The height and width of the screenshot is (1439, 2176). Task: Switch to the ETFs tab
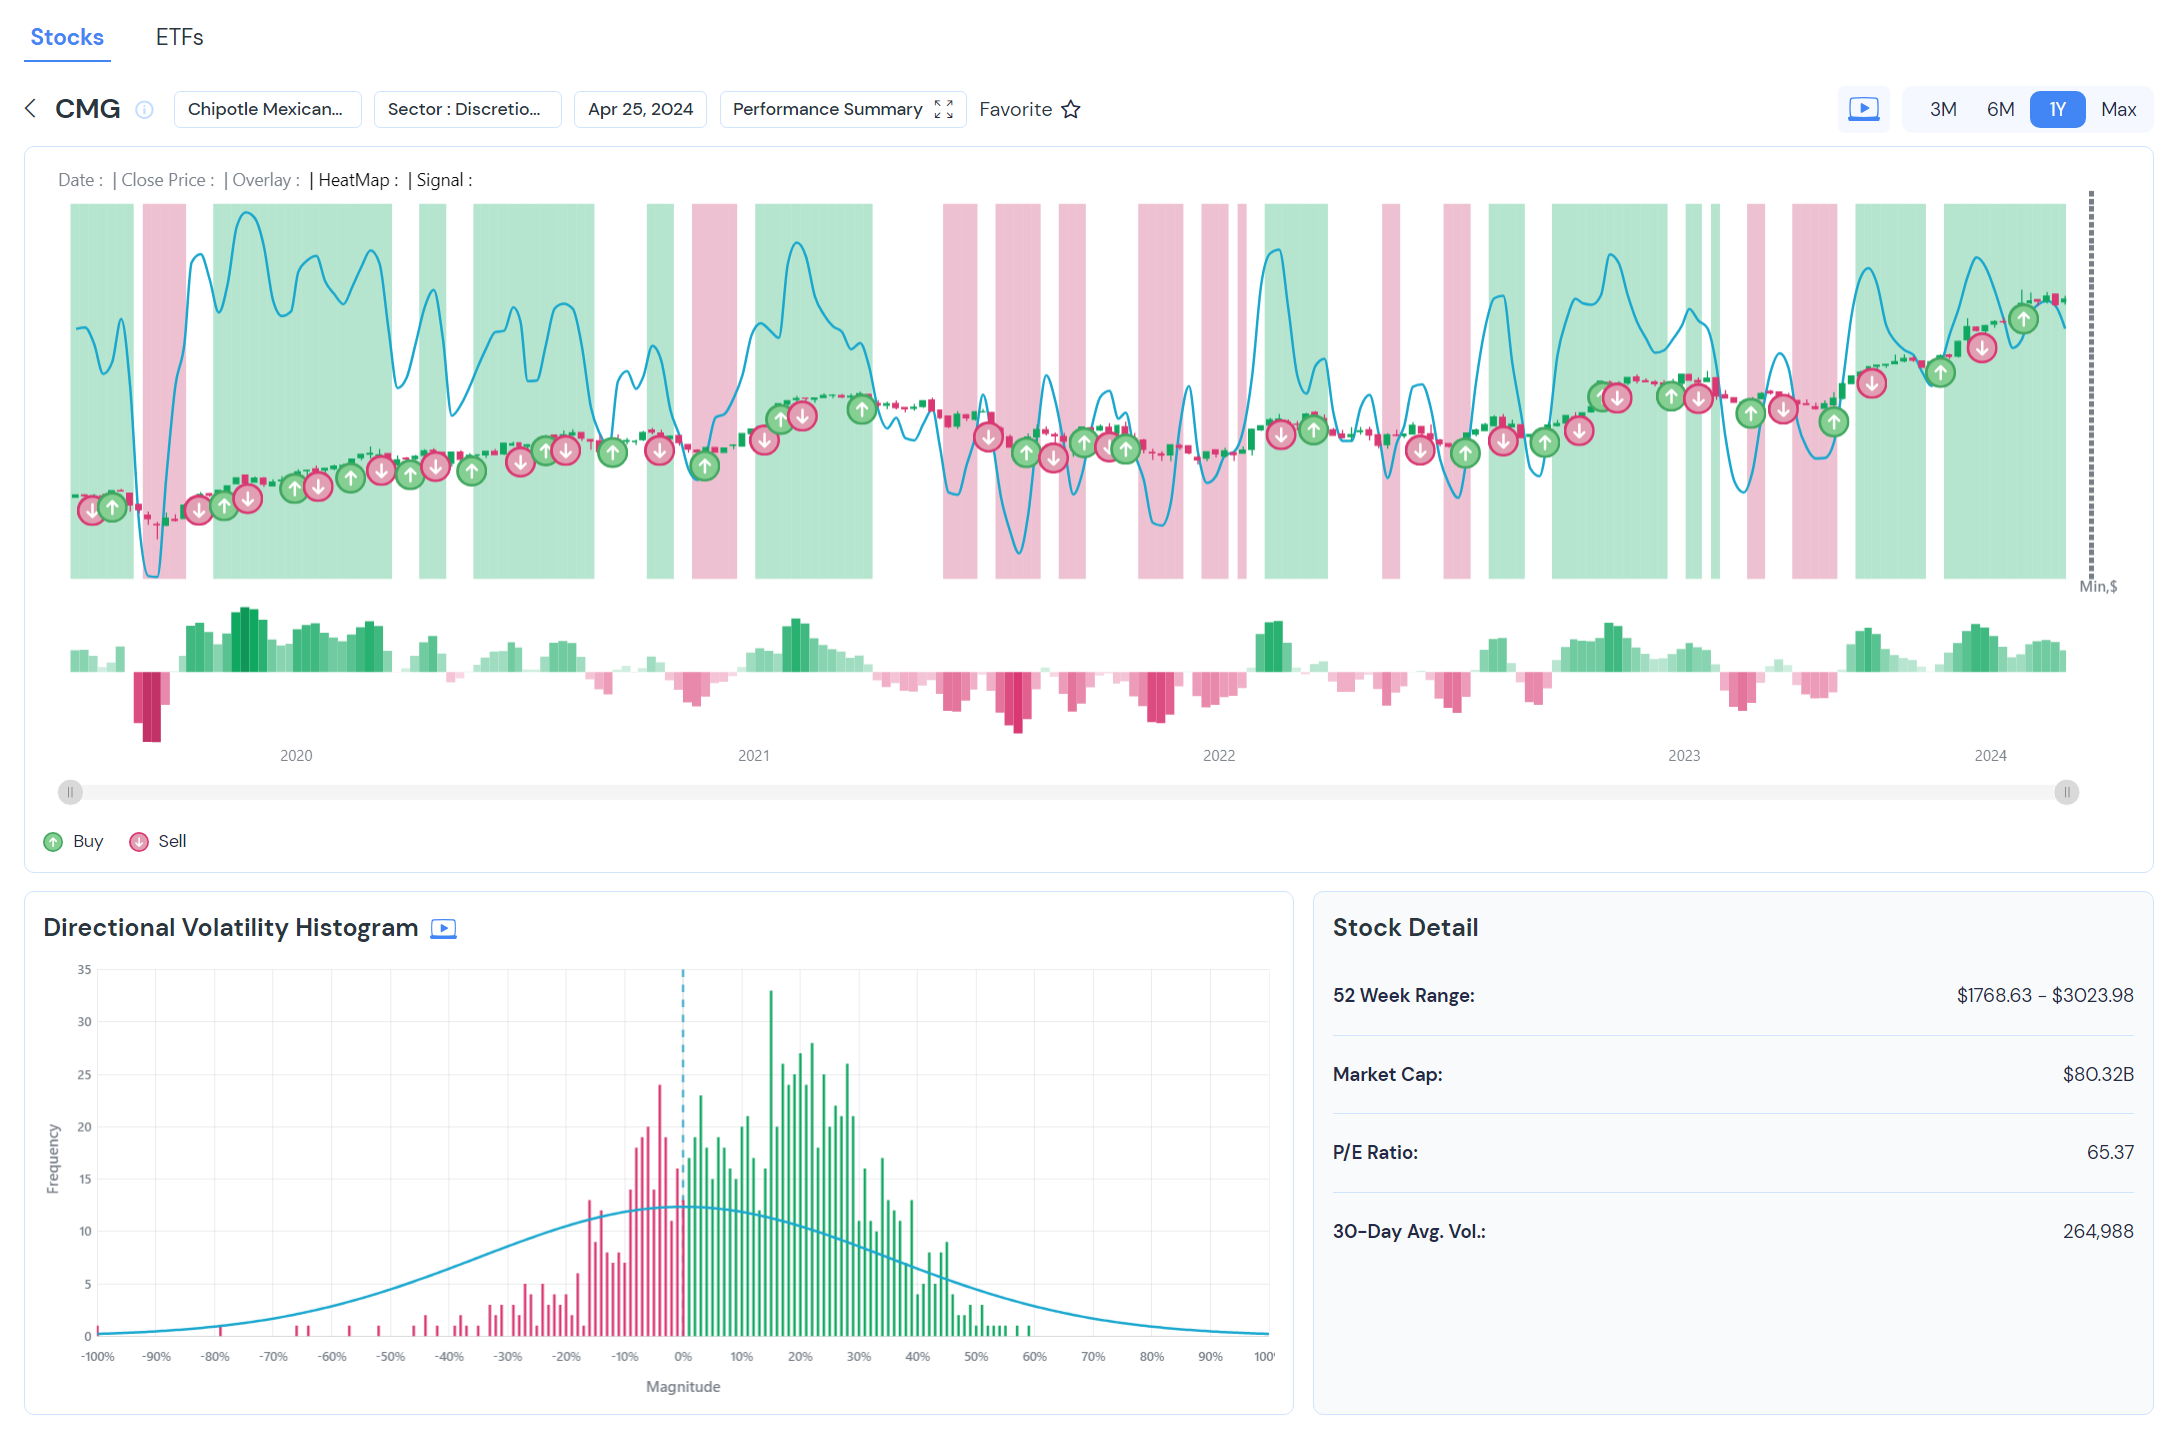180,38
